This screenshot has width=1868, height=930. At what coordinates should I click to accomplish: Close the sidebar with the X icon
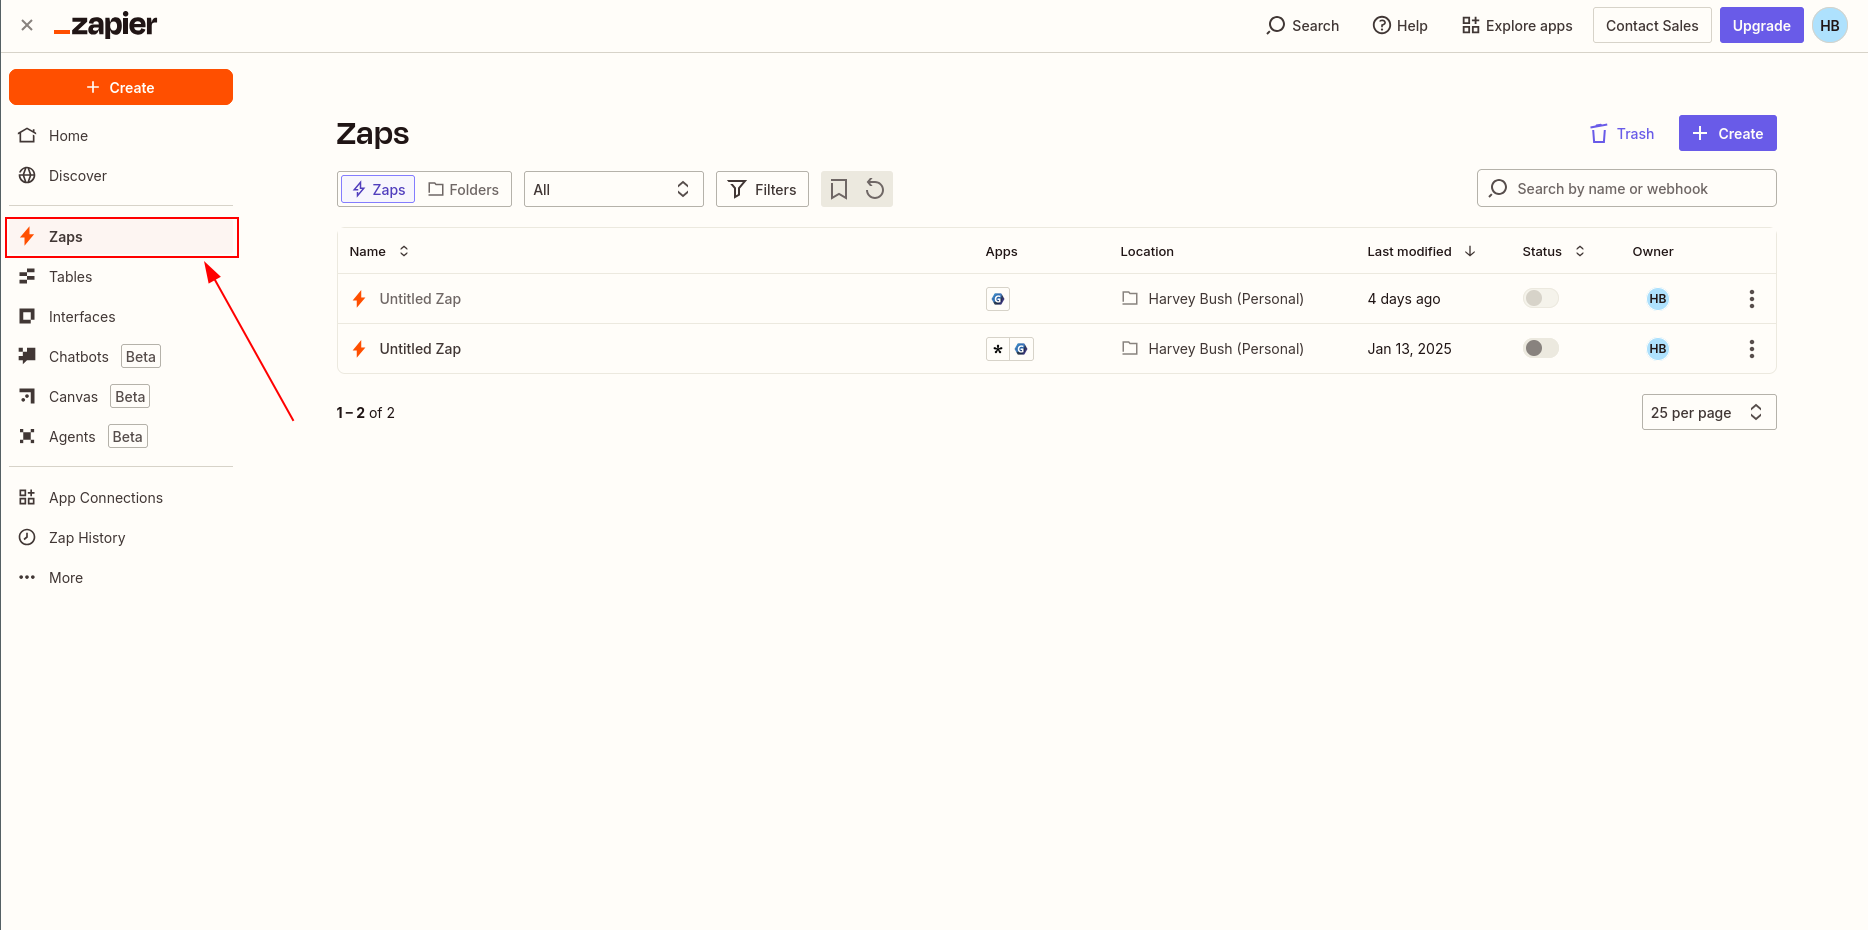tap(27, 25)
